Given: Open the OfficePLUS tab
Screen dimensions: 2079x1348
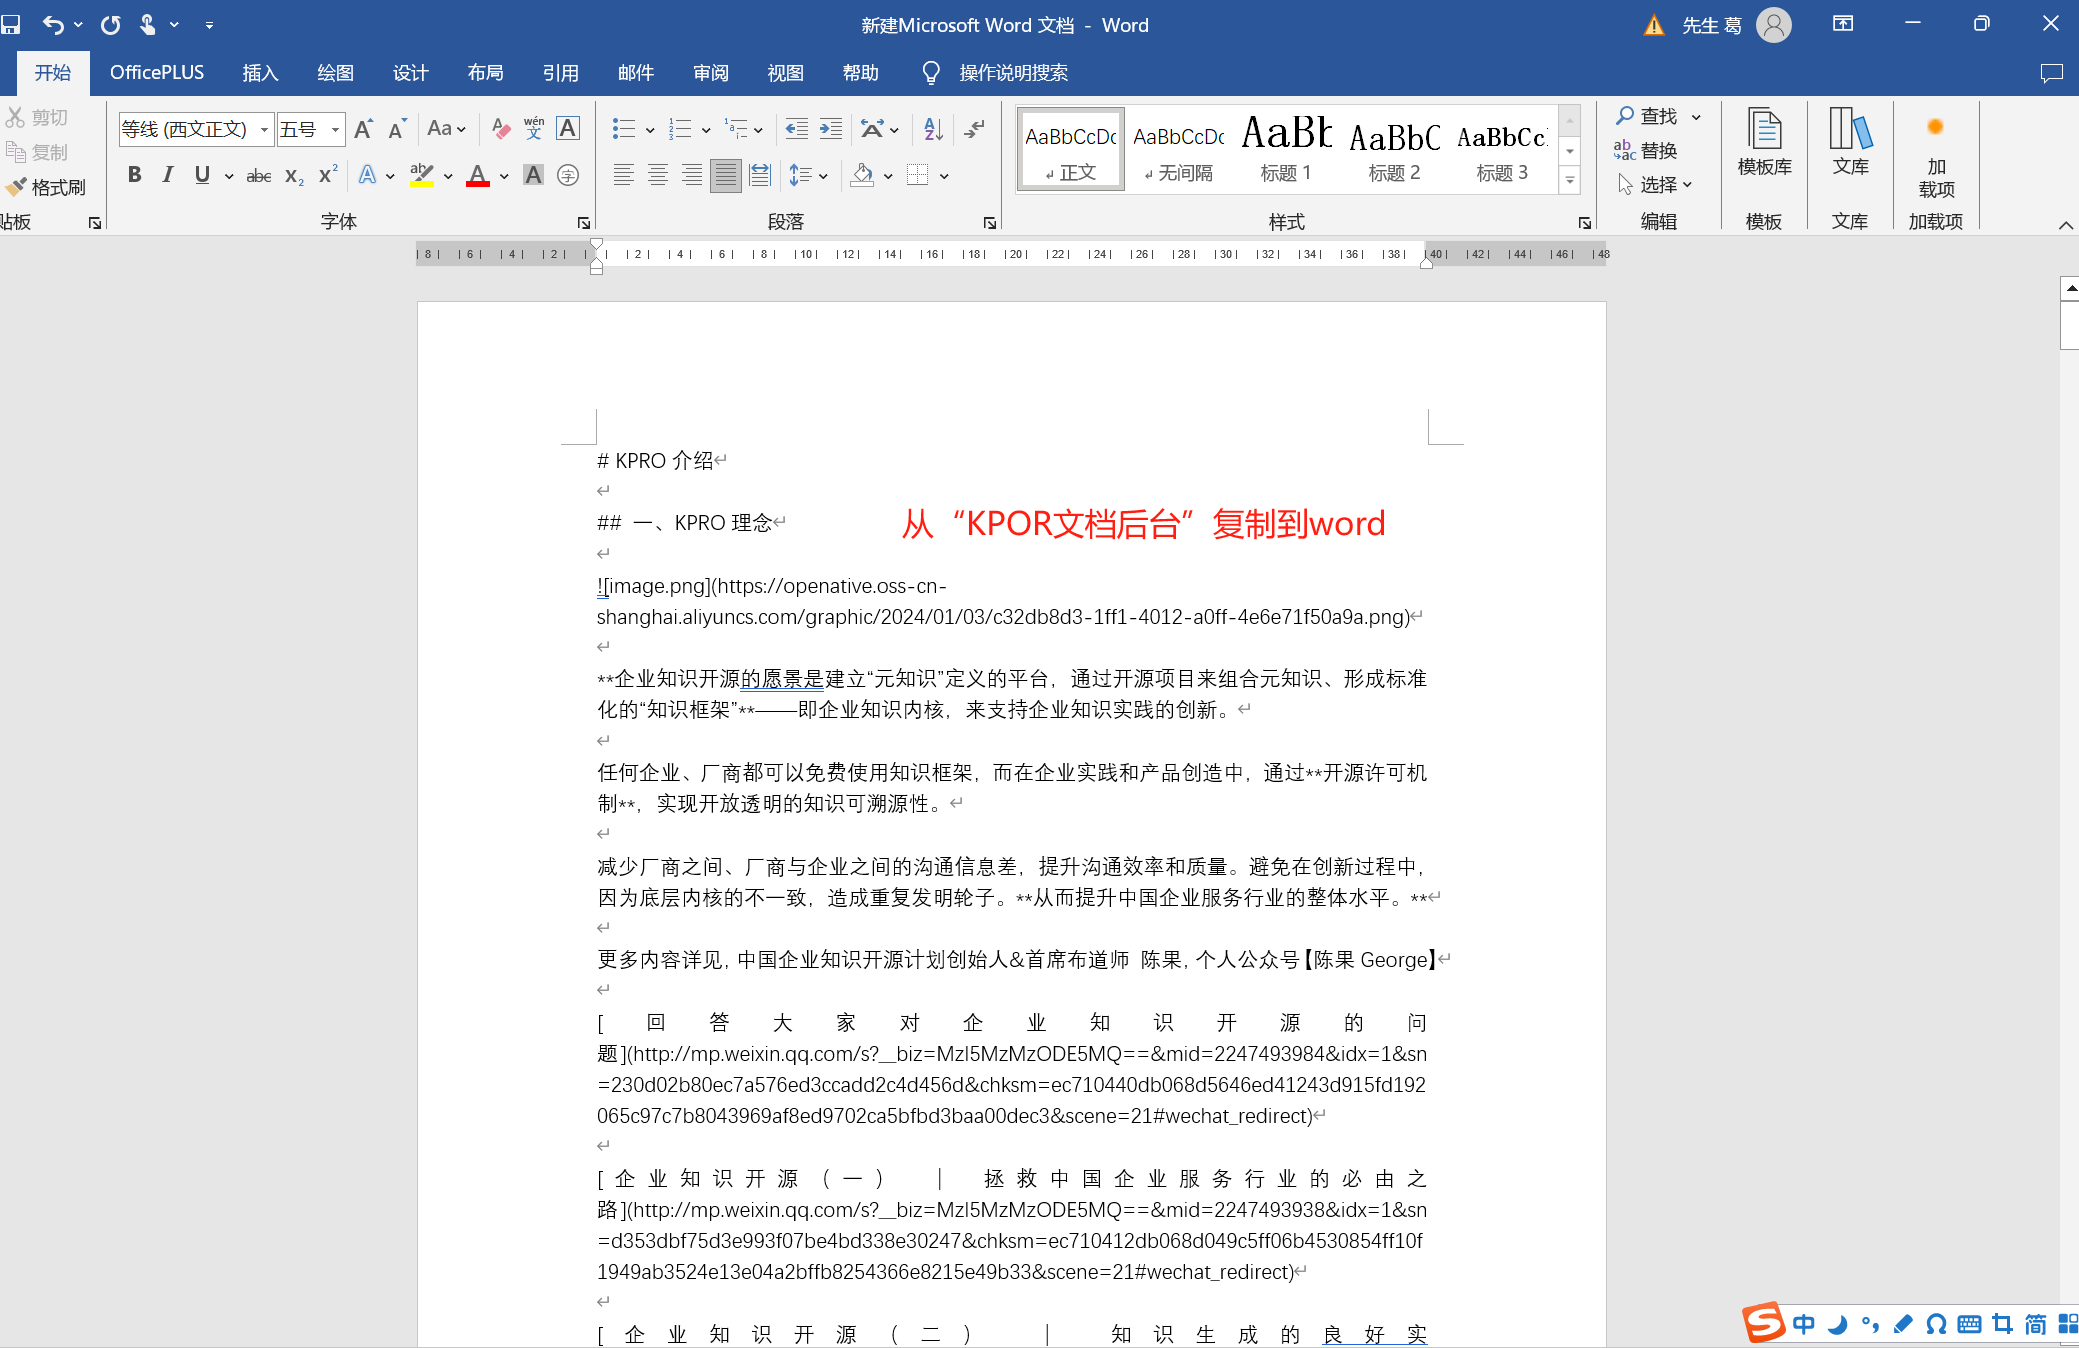Looking at the screenshot, I should click(157, 73).
